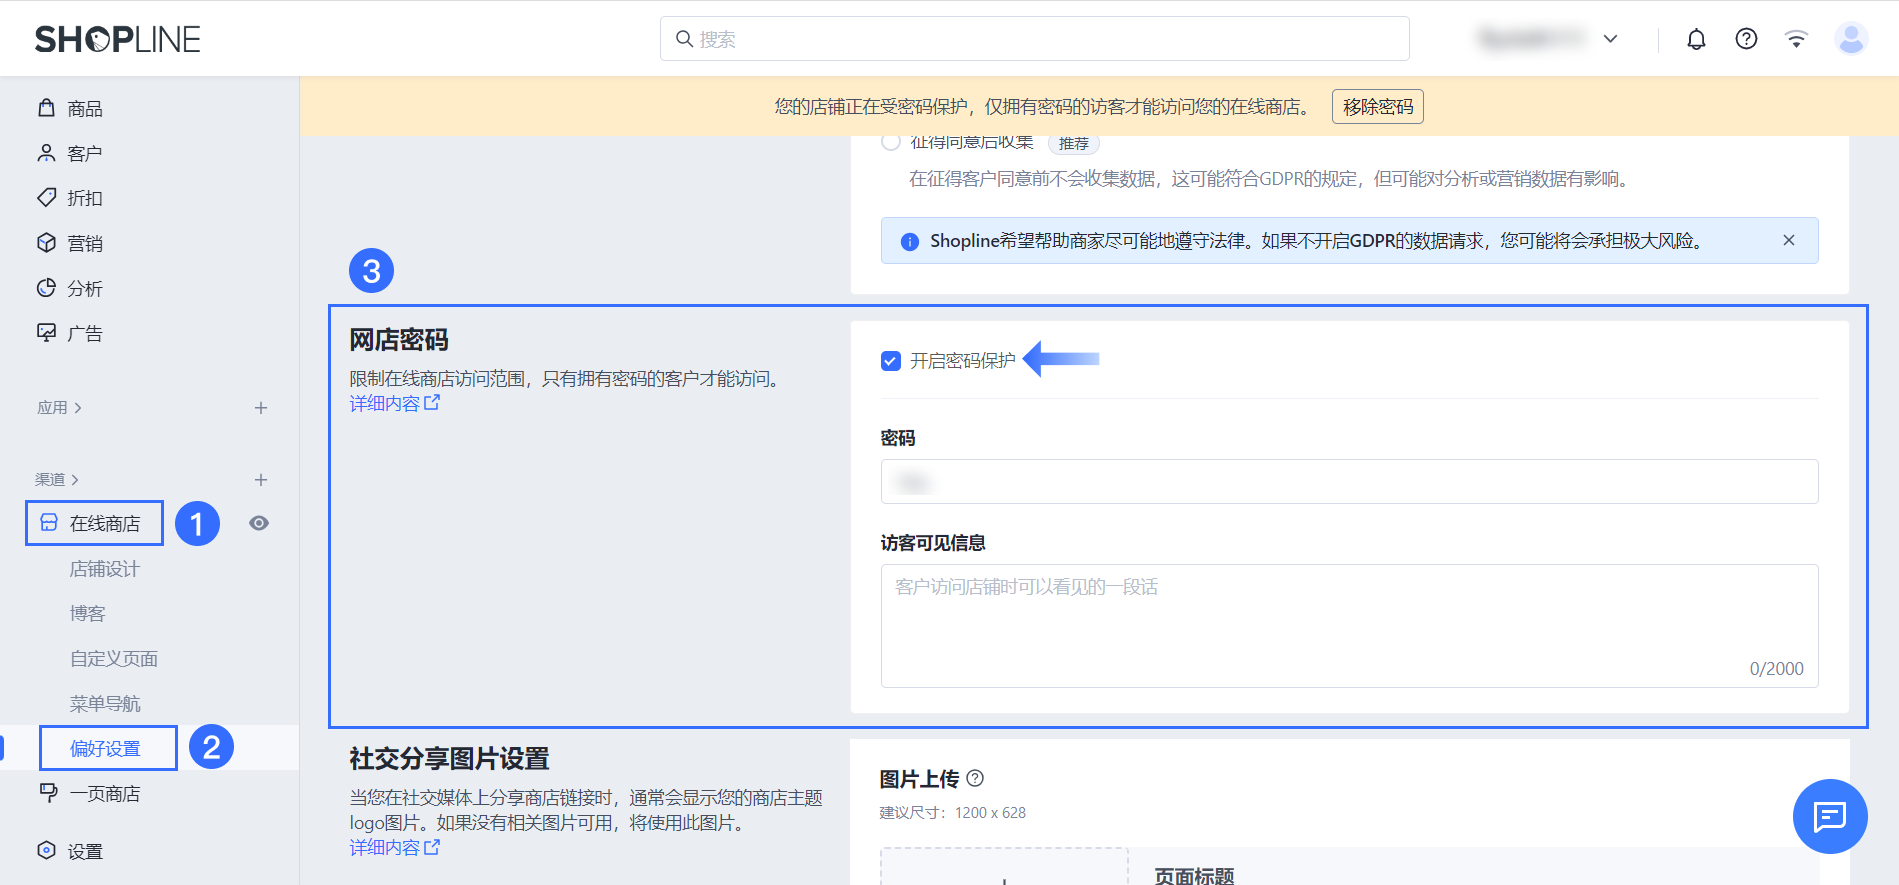Click the 设置 gear icon
Viewport: 1899px width, 885px height.
click(x=46, y=850)
